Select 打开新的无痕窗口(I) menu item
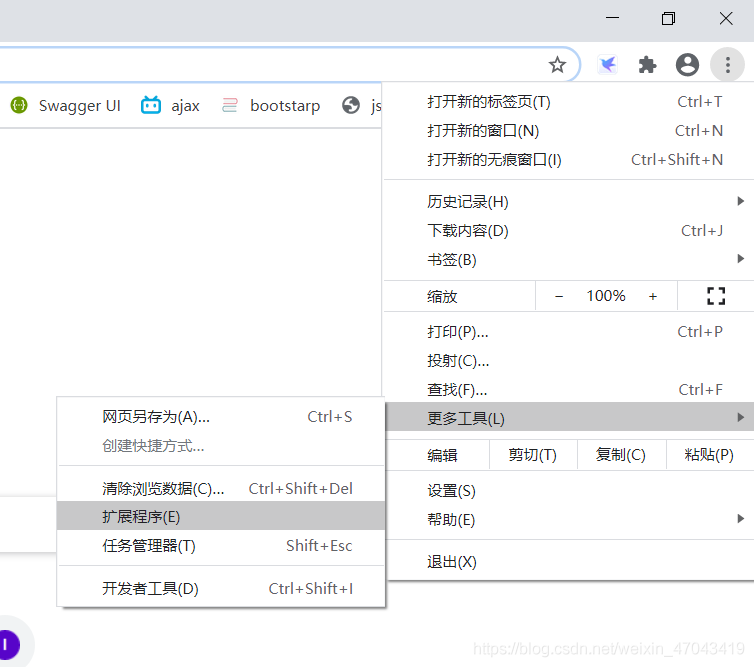Image resolution: width=754 pixels, height=667 pixels. (x=569, y=160)
